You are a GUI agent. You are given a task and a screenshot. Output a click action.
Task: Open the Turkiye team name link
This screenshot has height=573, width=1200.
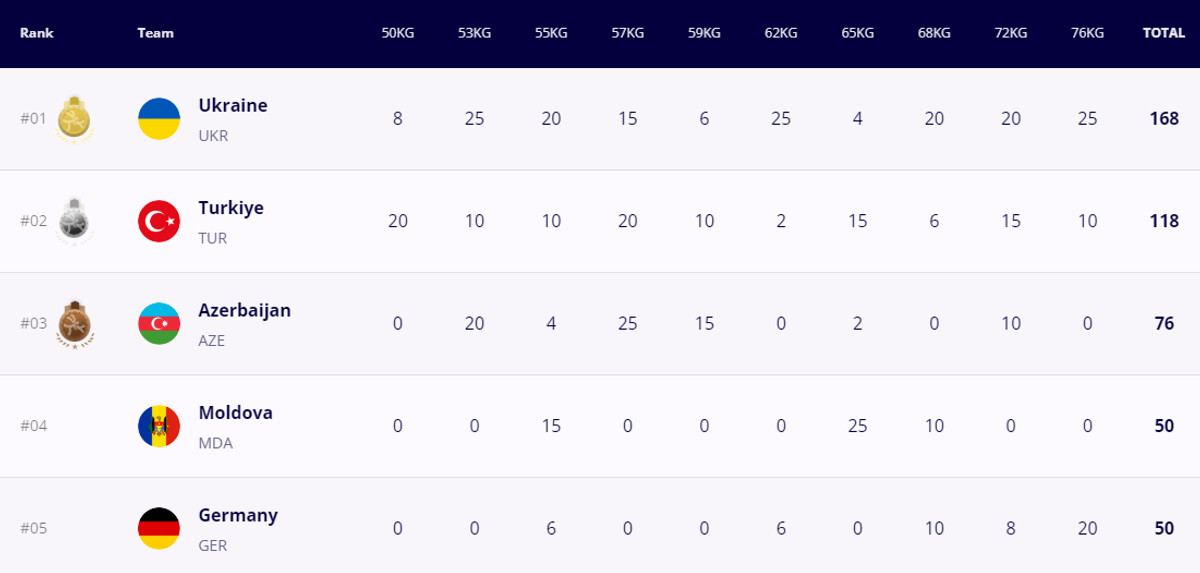[231, 208]
